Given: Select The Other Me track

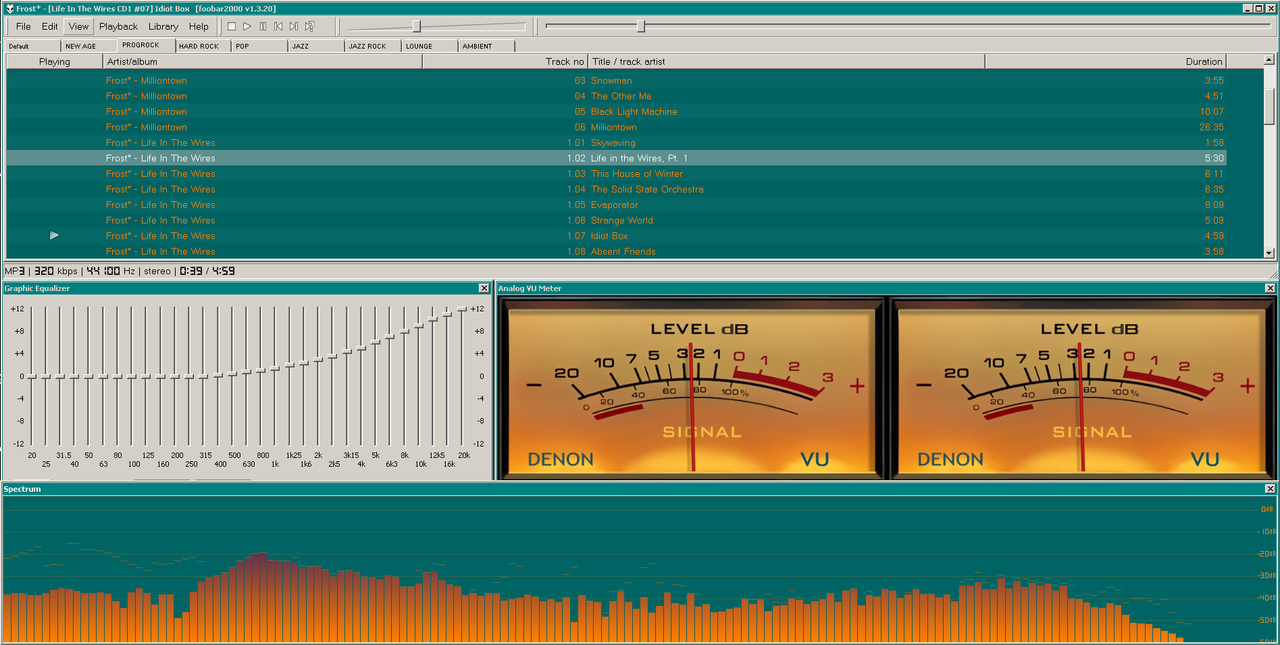Looking at the screenshot, I should point(616,96).
